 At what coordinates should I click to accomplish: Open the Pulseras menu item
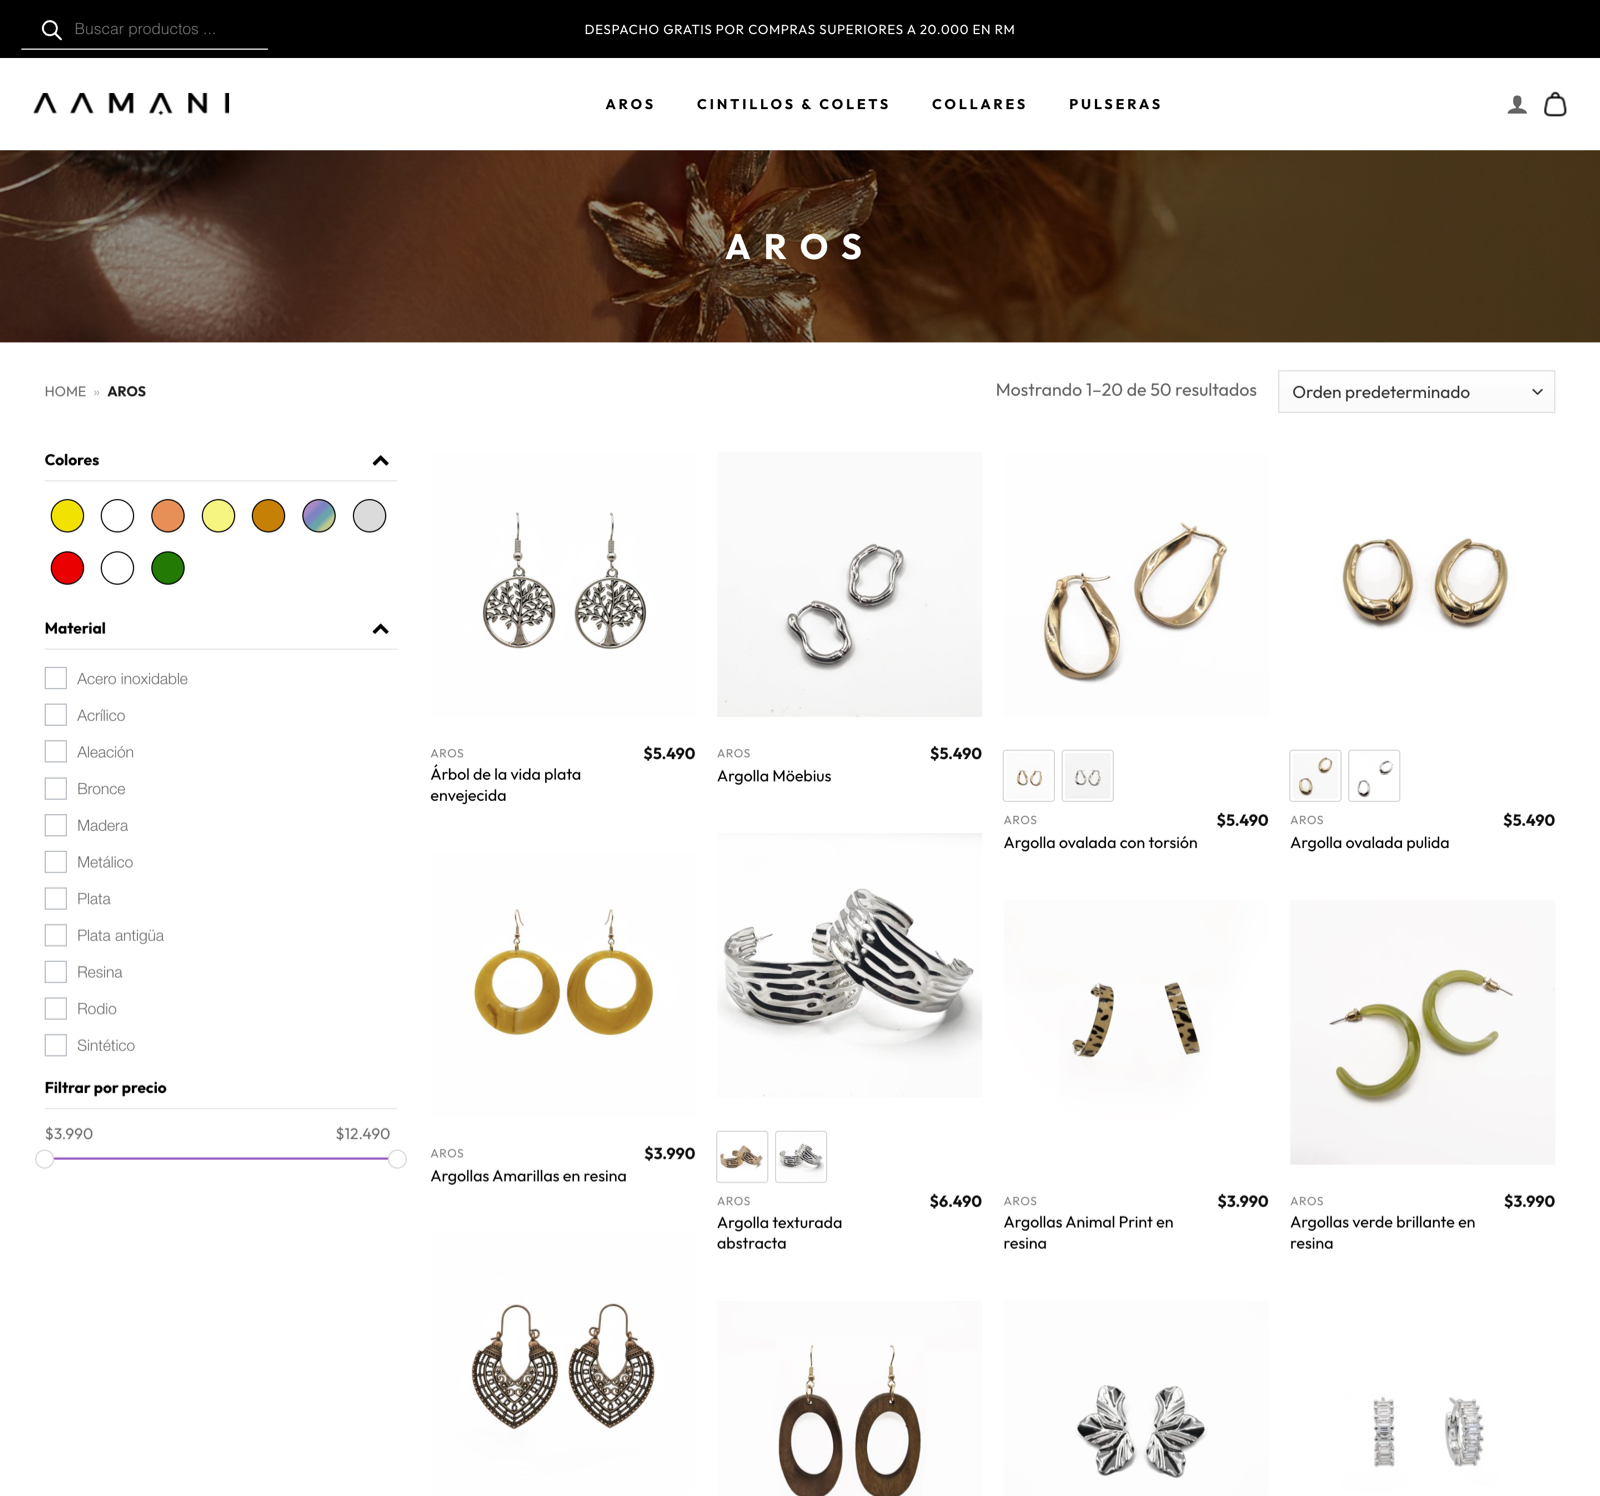pos(1115,104)
